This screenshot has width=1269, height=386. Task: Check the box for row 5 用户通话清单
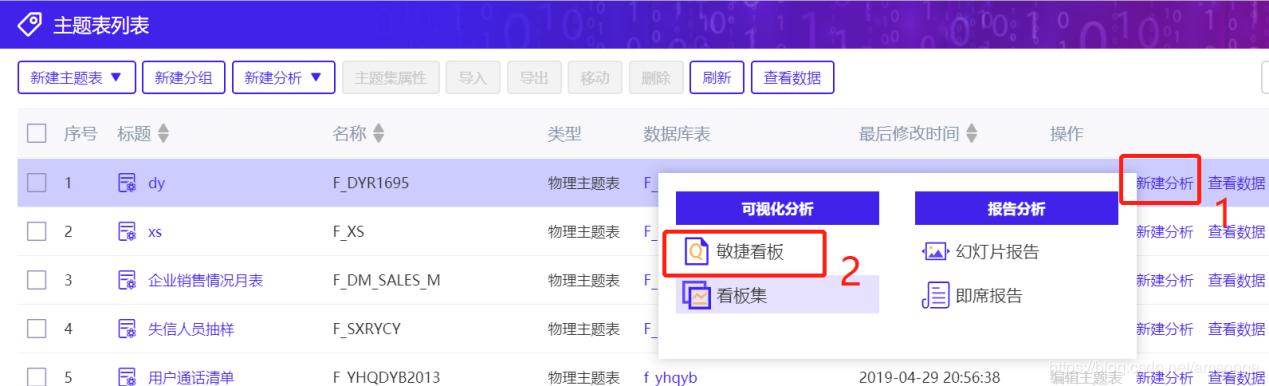click(x=37, y=377)
